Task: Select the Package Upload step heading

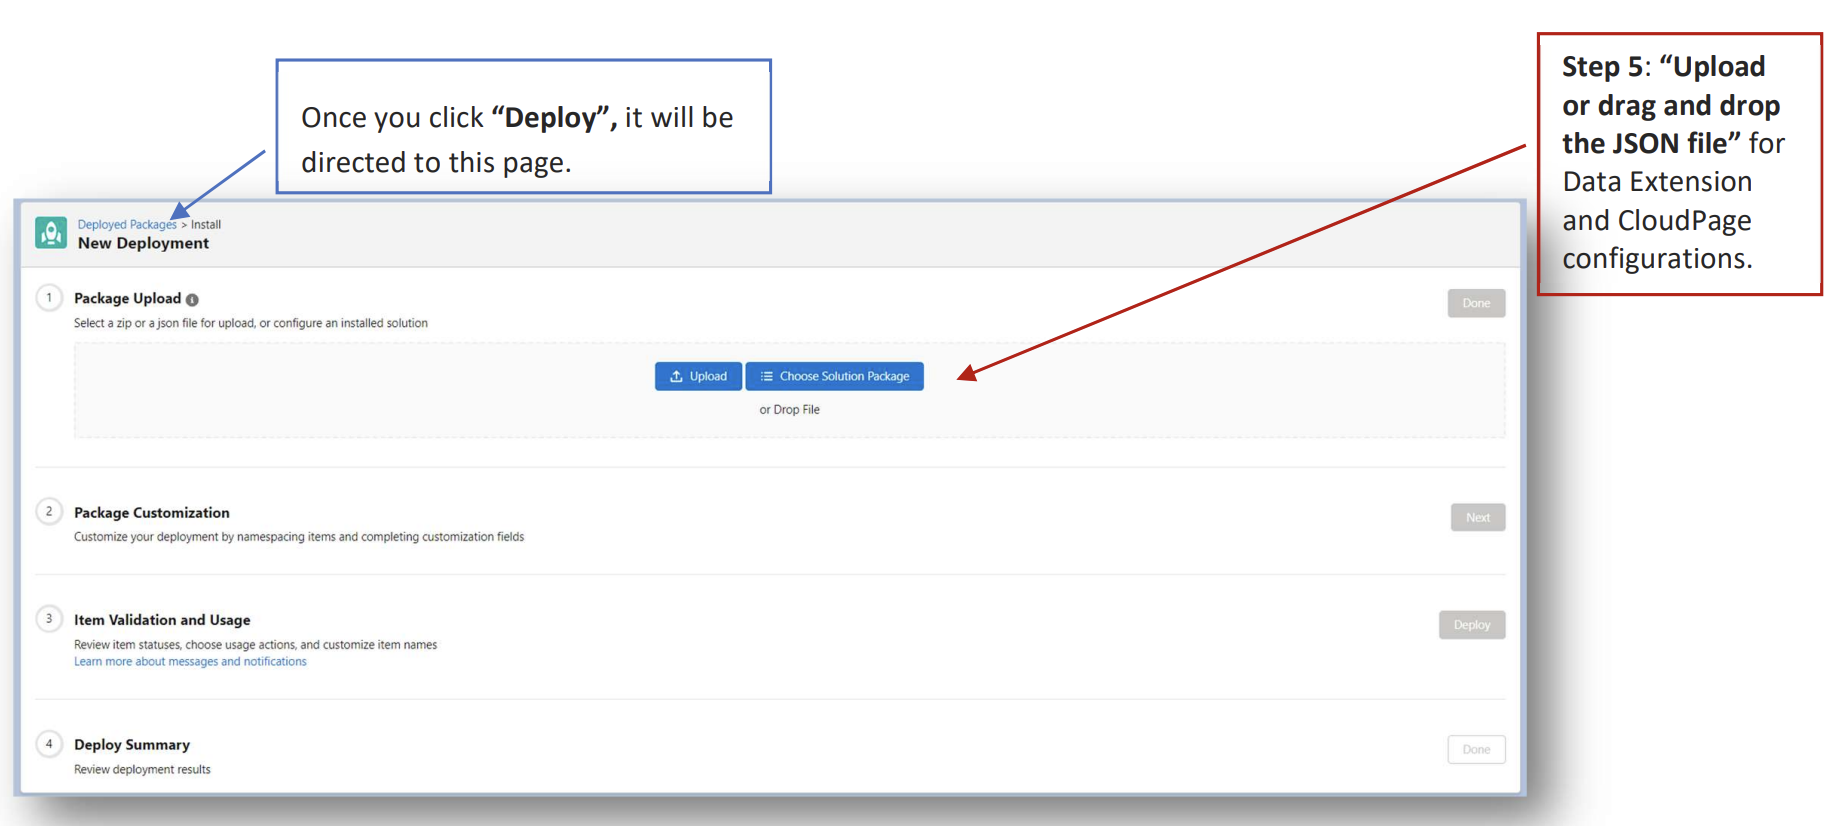Action: 127,298
